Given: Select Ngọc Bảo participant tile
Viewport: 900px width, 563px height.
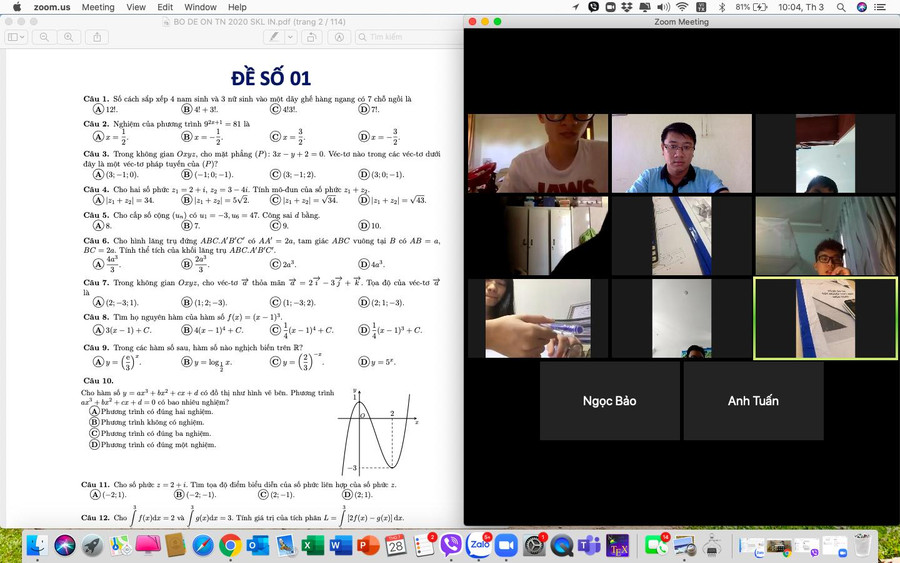Looking at the screenshot, I should 610,401.
